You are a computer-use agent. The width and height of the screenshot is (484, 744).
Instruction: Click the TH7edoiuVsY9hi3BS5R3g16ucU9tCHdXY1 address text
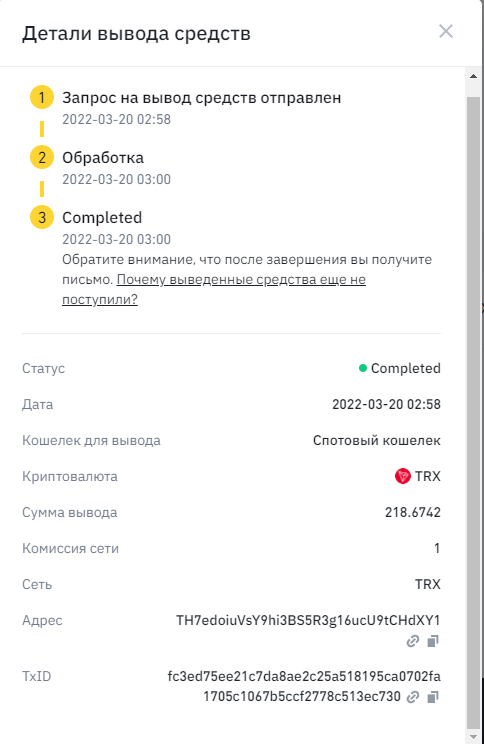(308, 620)
